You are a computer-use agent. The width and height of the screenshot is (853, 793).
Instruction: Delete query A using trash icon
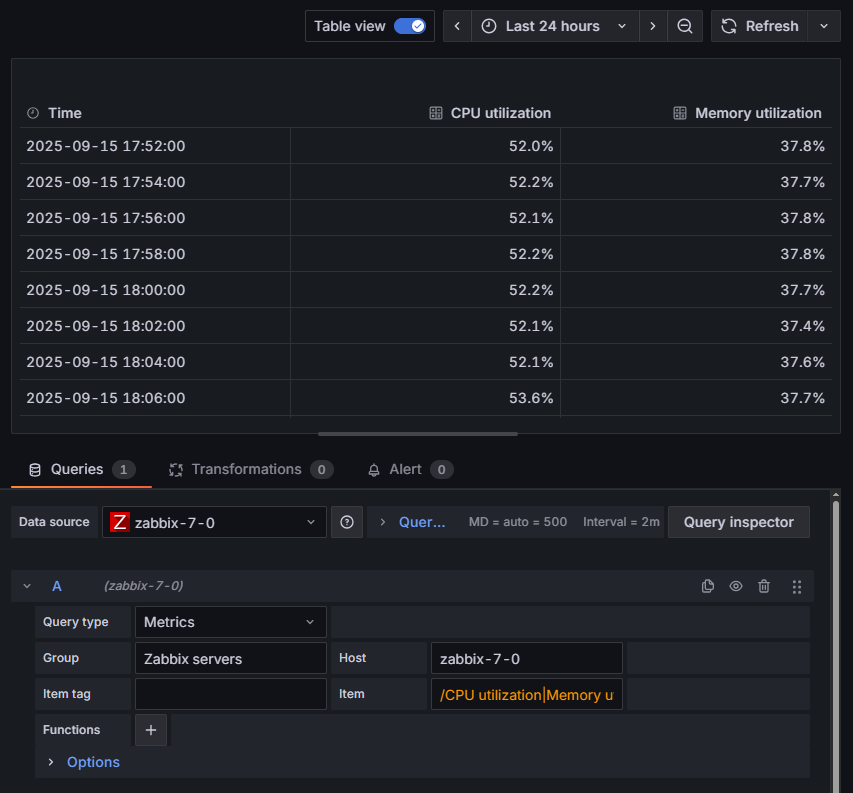[764, 586]
